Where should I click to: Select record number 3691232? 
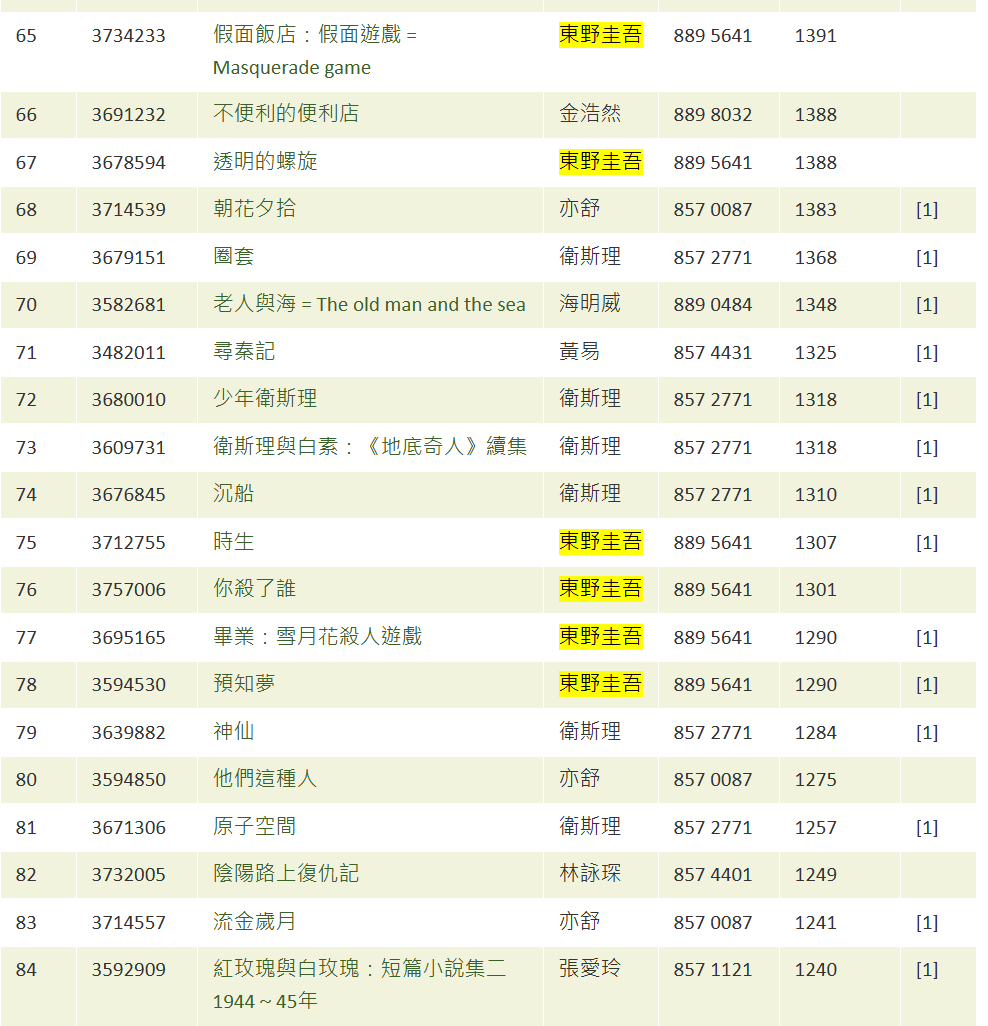click(x=128, y=115)
